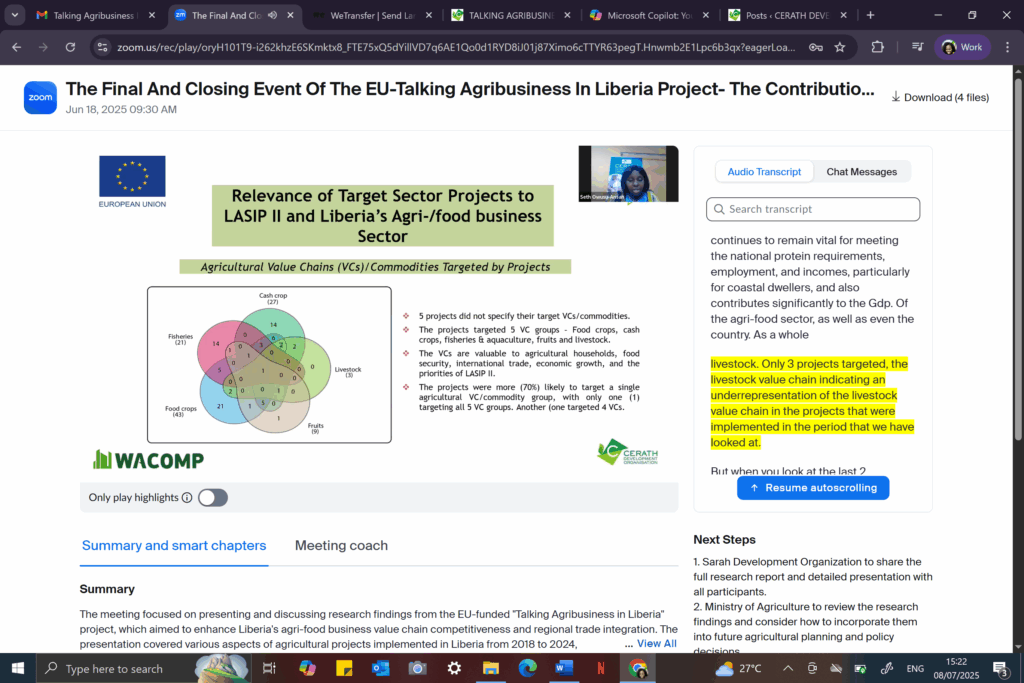Click the ENG language indicator
The height and width of the screenshot is (683, 1024).
click(x=915, y=668)
